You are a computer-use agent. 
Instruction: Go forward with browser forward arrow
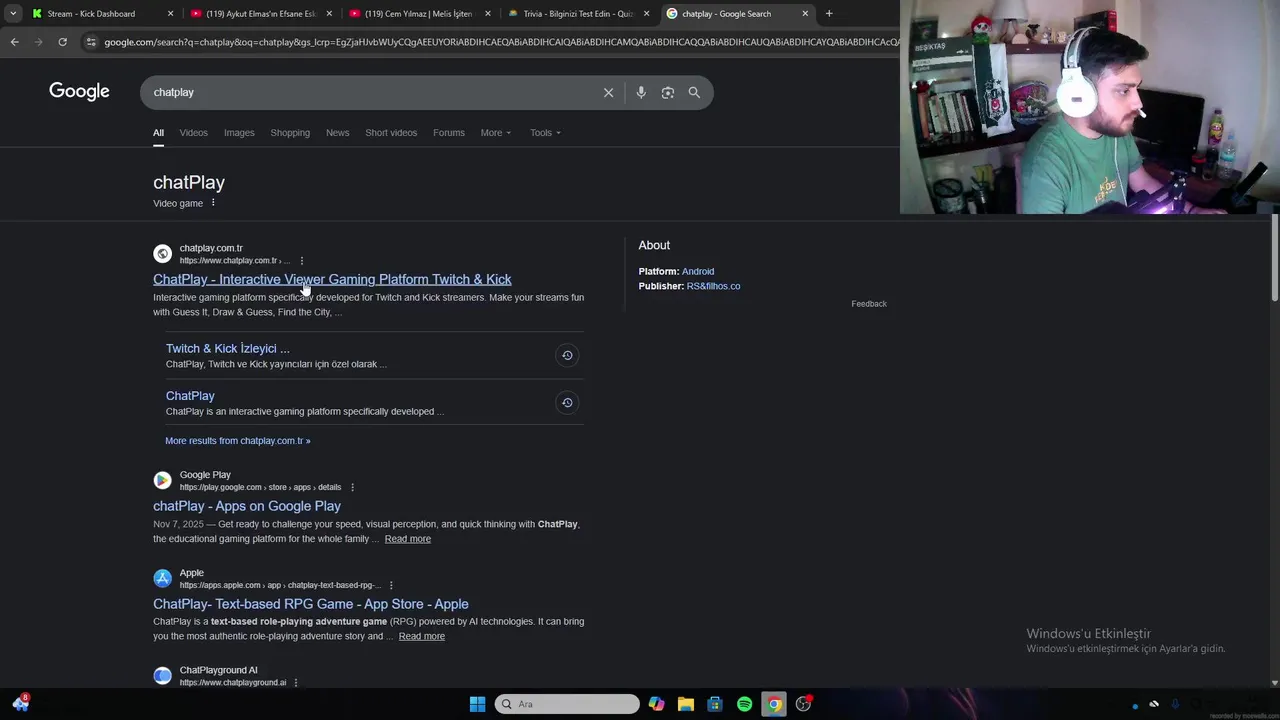(x=38, y=42)
